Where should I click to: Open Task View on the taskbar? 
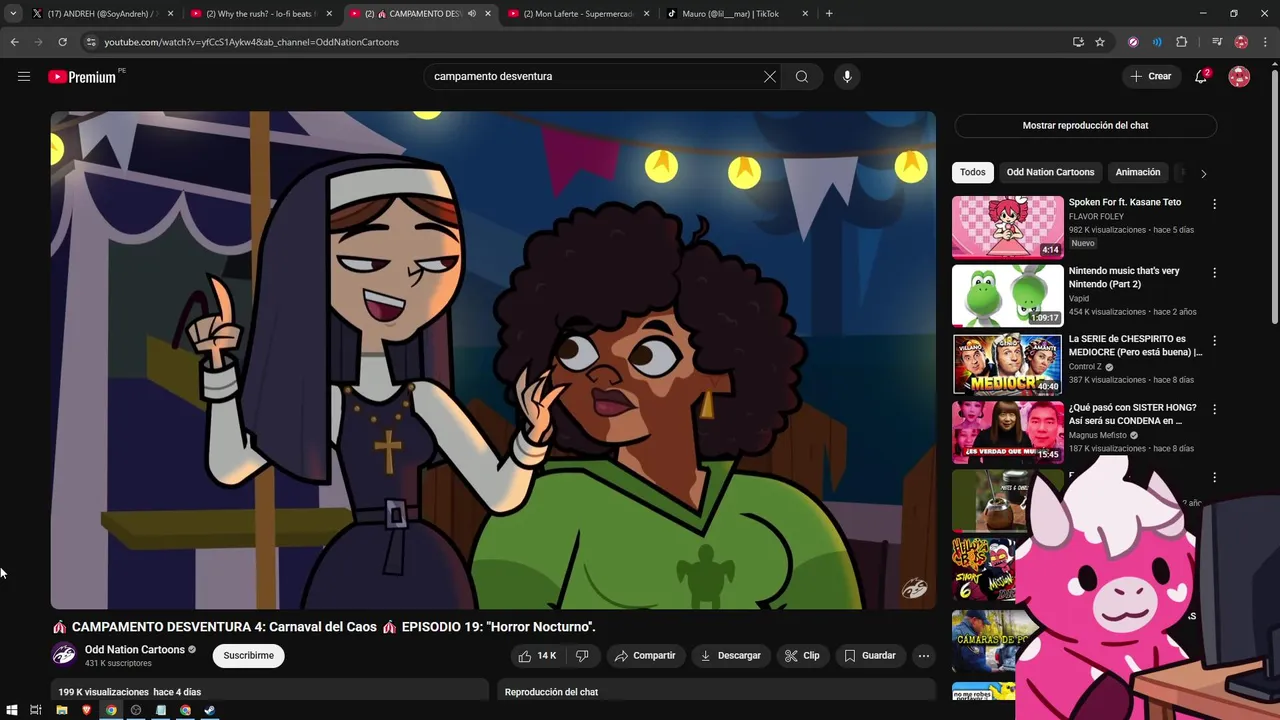click(x=36, y=710)
